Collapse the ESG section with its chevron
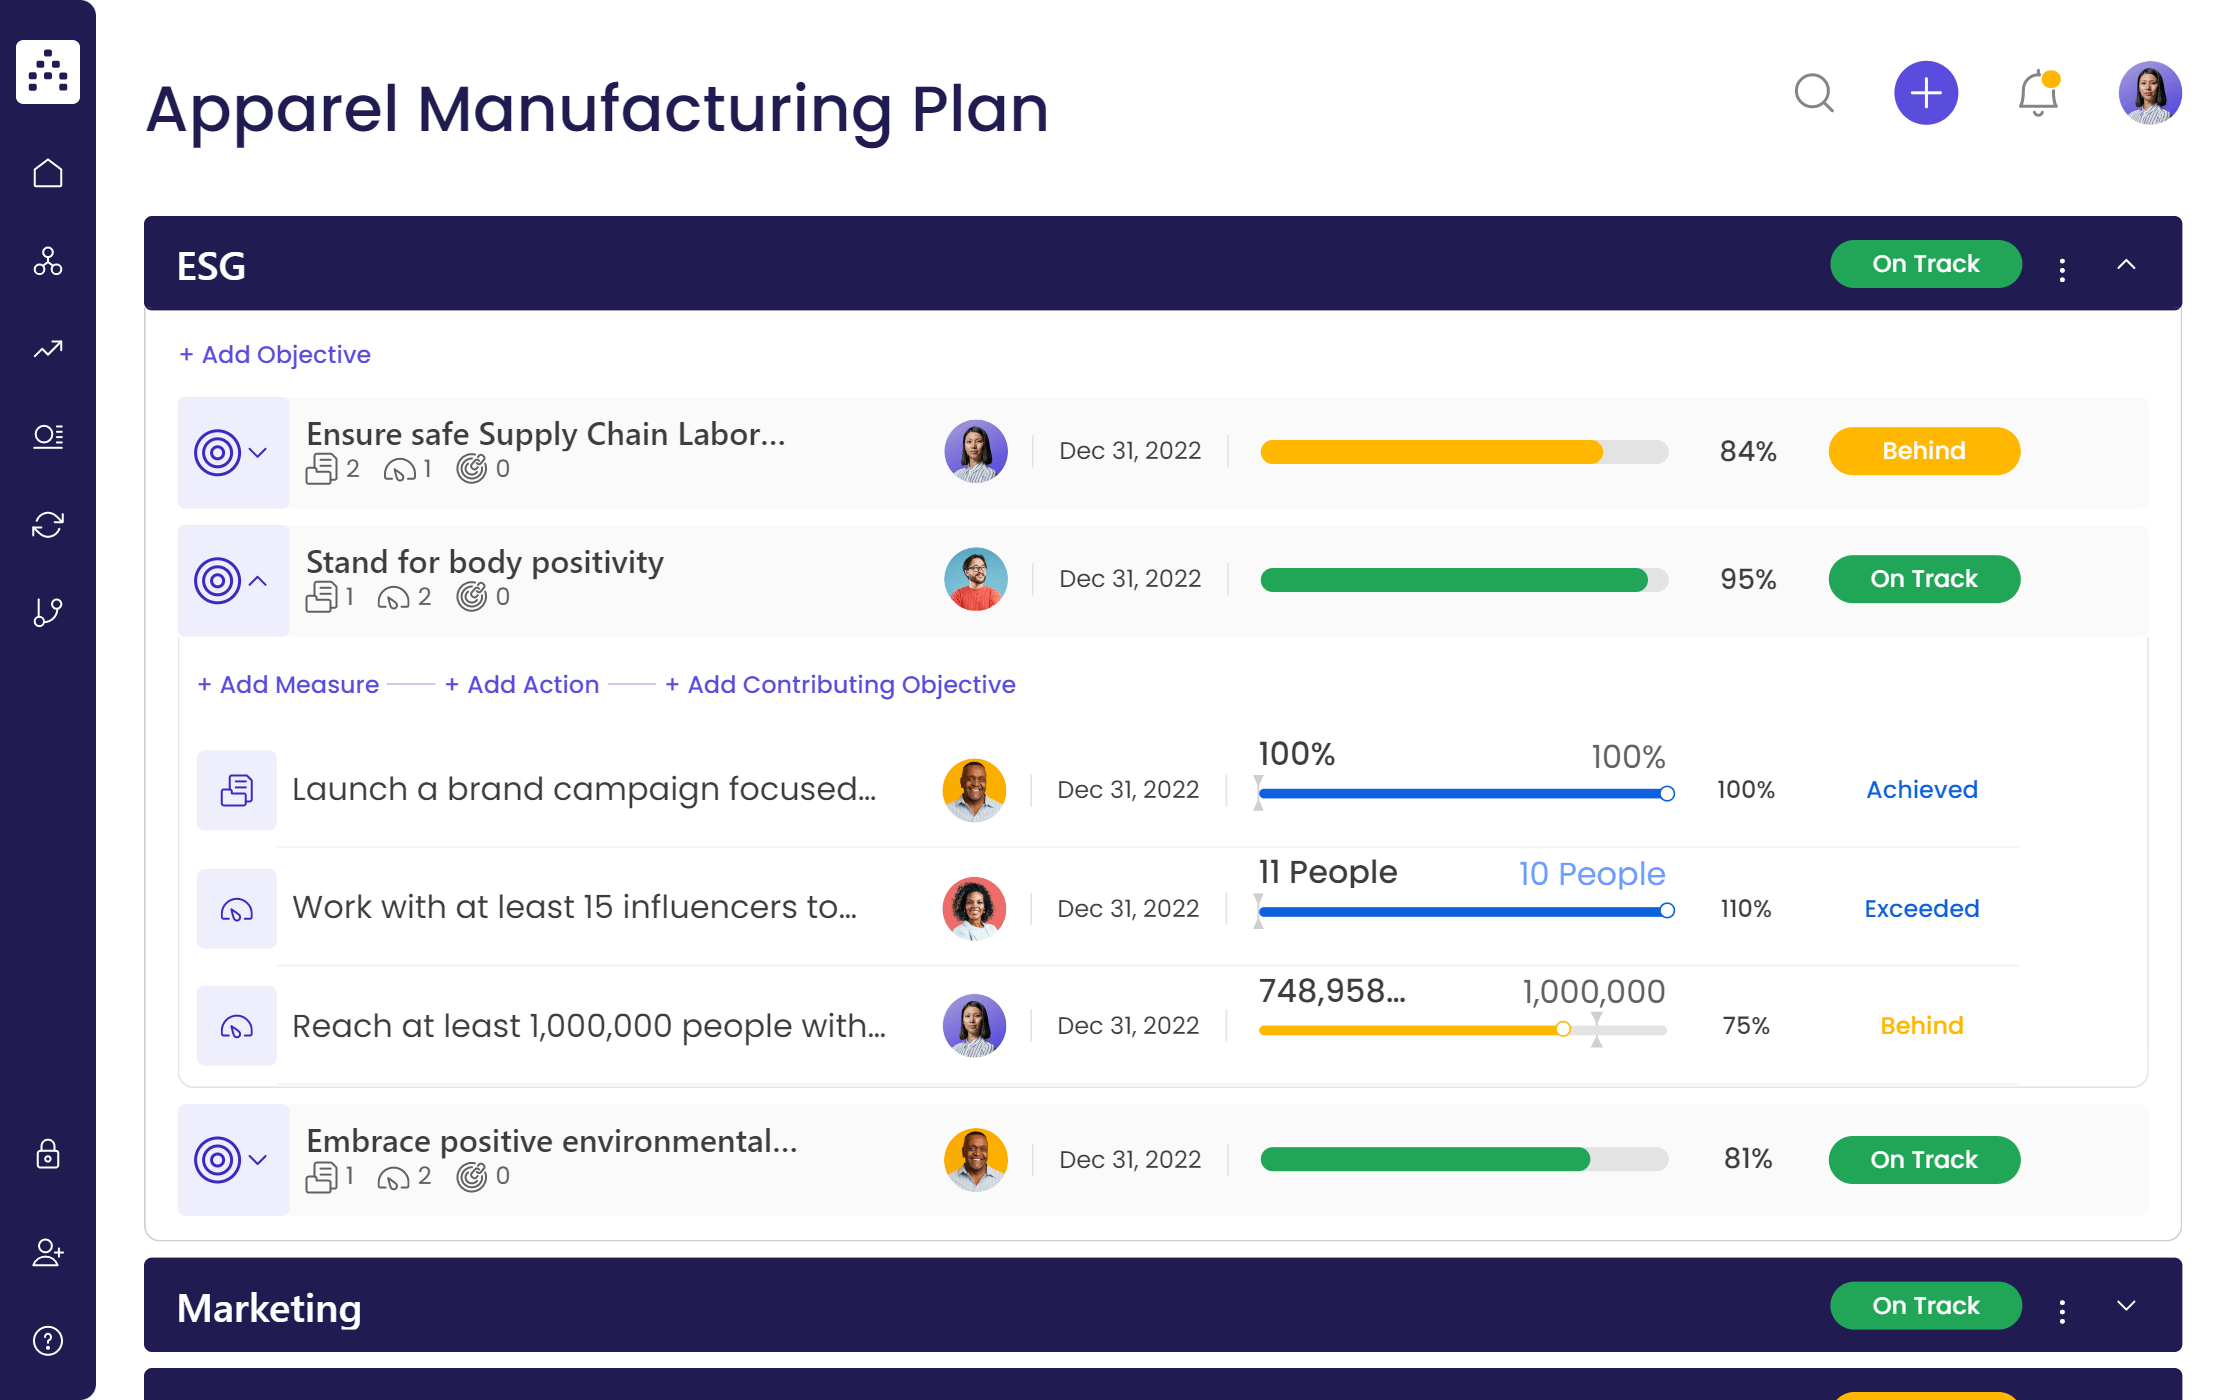 pyautogui.click(x=2128, y=264)
